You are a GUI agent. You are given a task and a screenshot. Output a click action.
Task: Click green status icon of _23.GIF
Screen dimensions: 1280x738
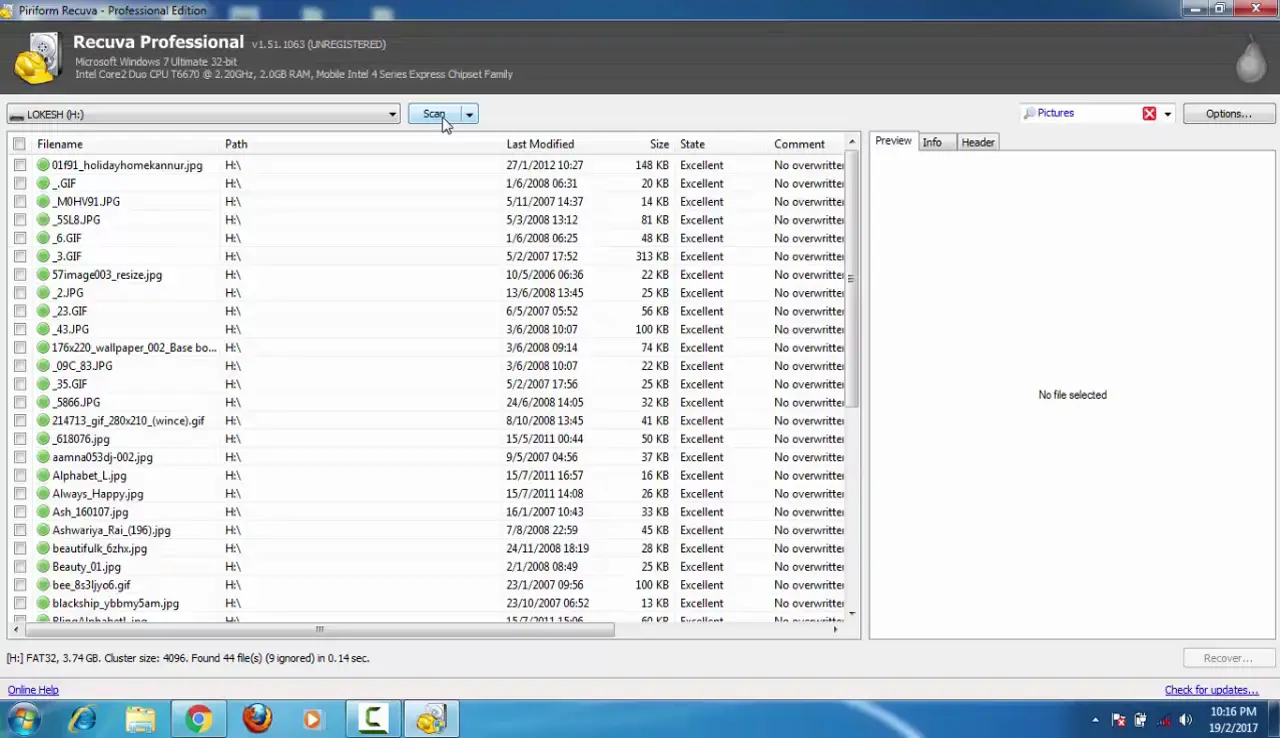pyautogui.click(x=43, y=311)
